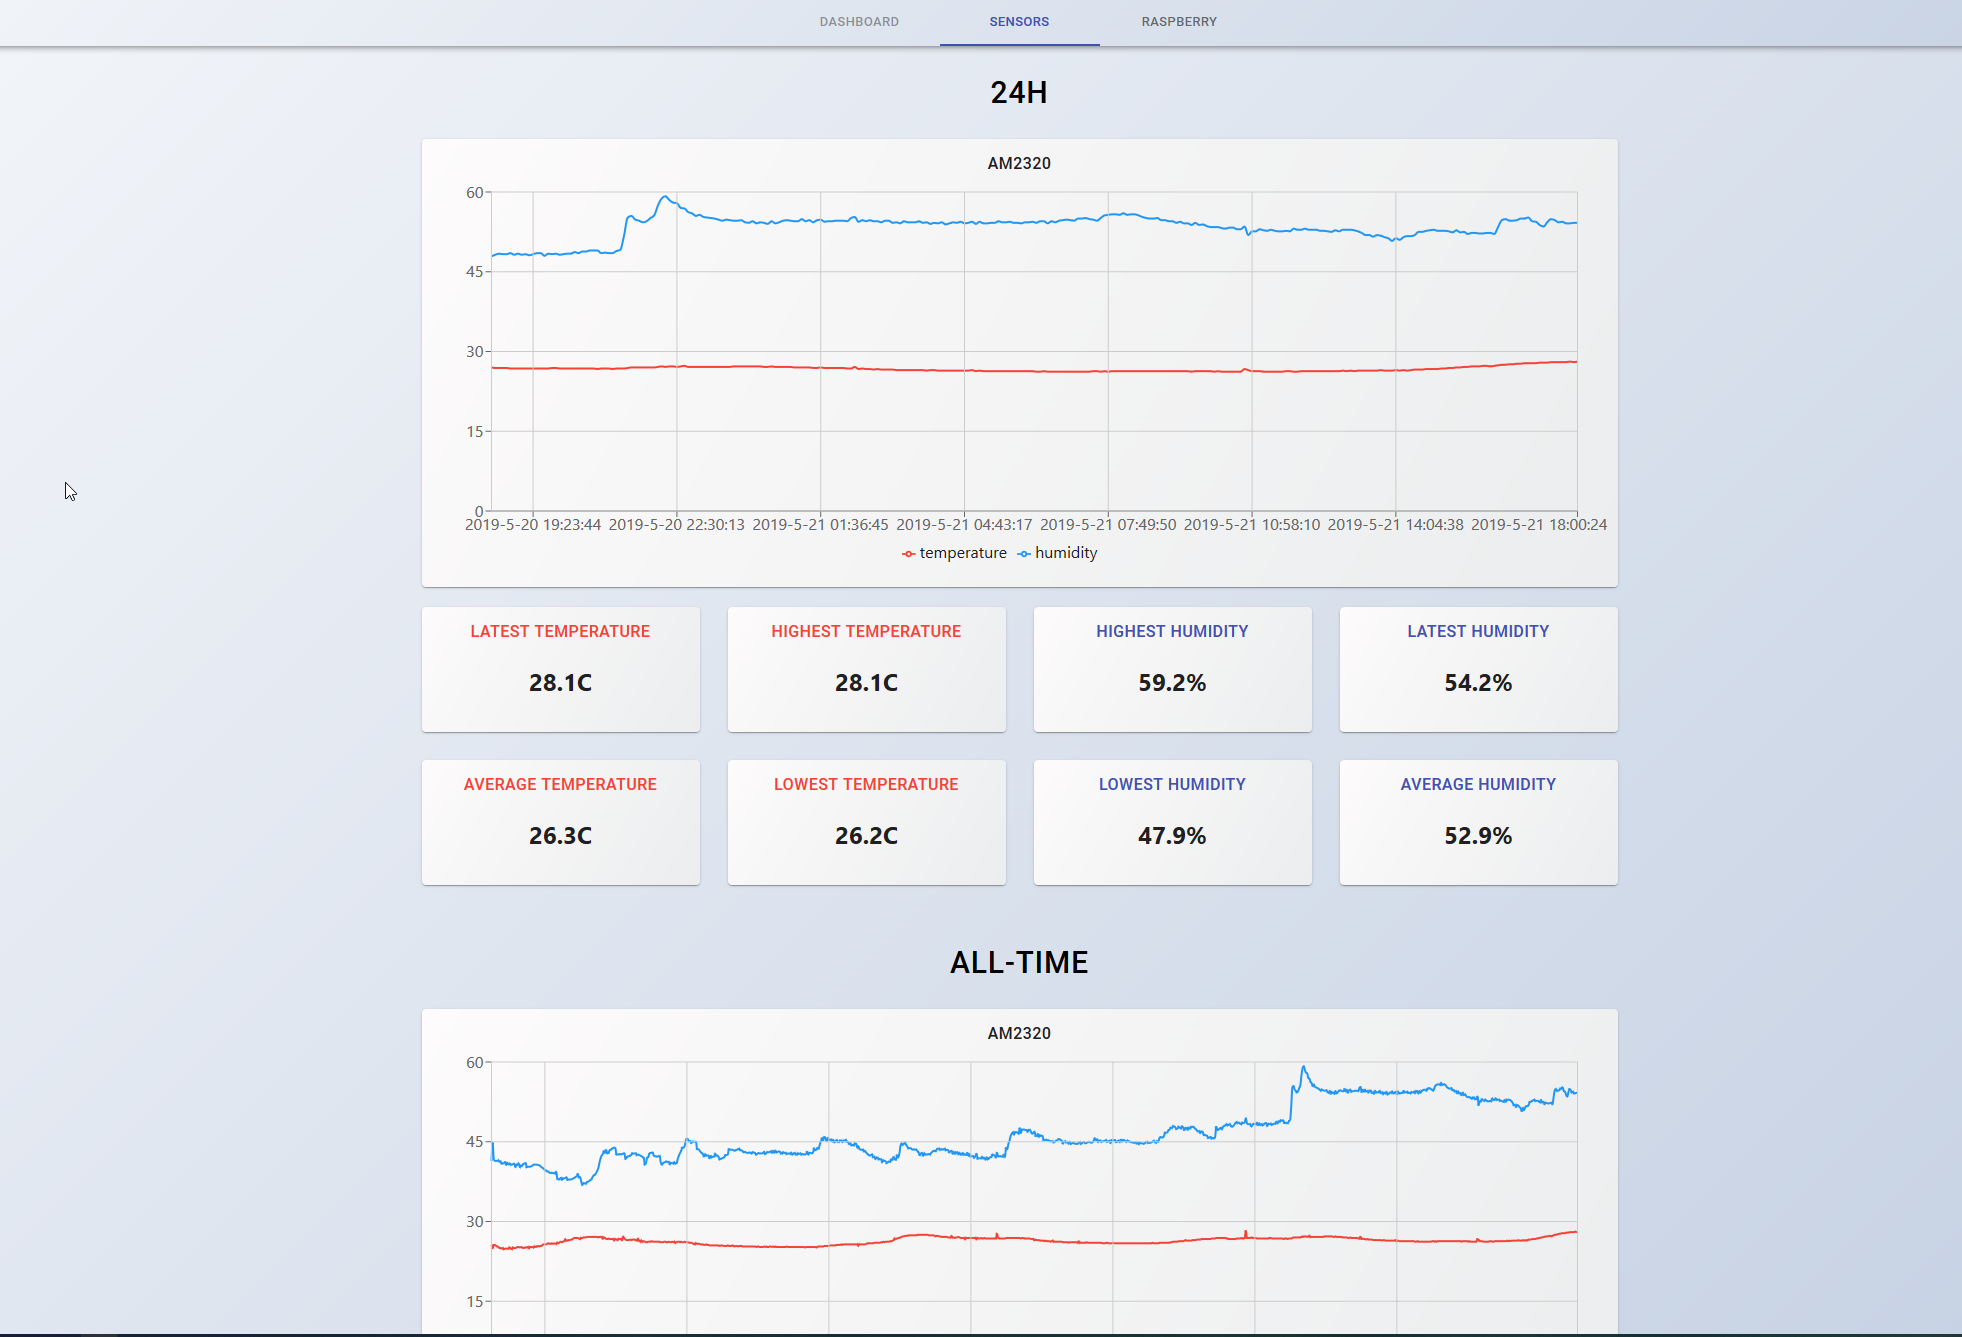Screen dimensions: 1962x1337
Task: Select the Lowest Humidity card
Action: point(1172,822)
